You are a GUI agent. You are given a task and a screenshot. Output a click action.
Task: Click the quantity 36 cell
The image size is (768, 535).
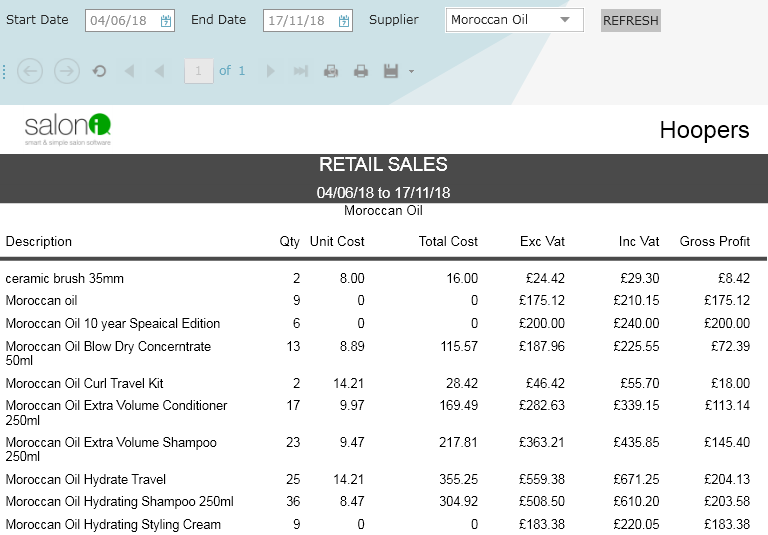(x=293, y=502)
